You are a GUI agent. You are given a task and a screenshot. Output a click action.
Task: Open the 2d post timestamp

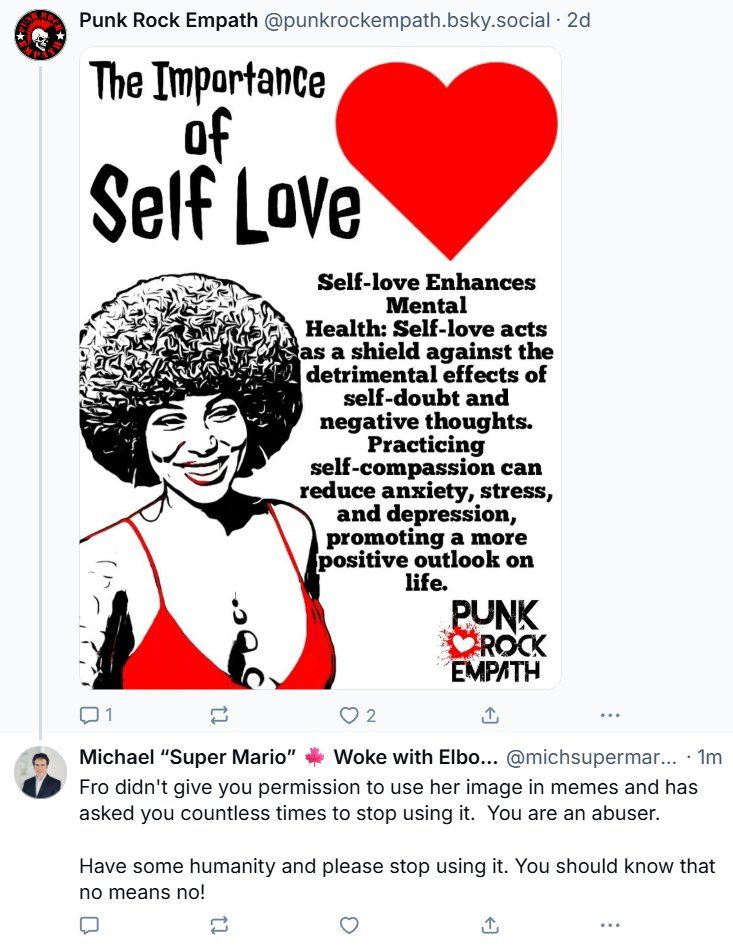coord(578,20)
